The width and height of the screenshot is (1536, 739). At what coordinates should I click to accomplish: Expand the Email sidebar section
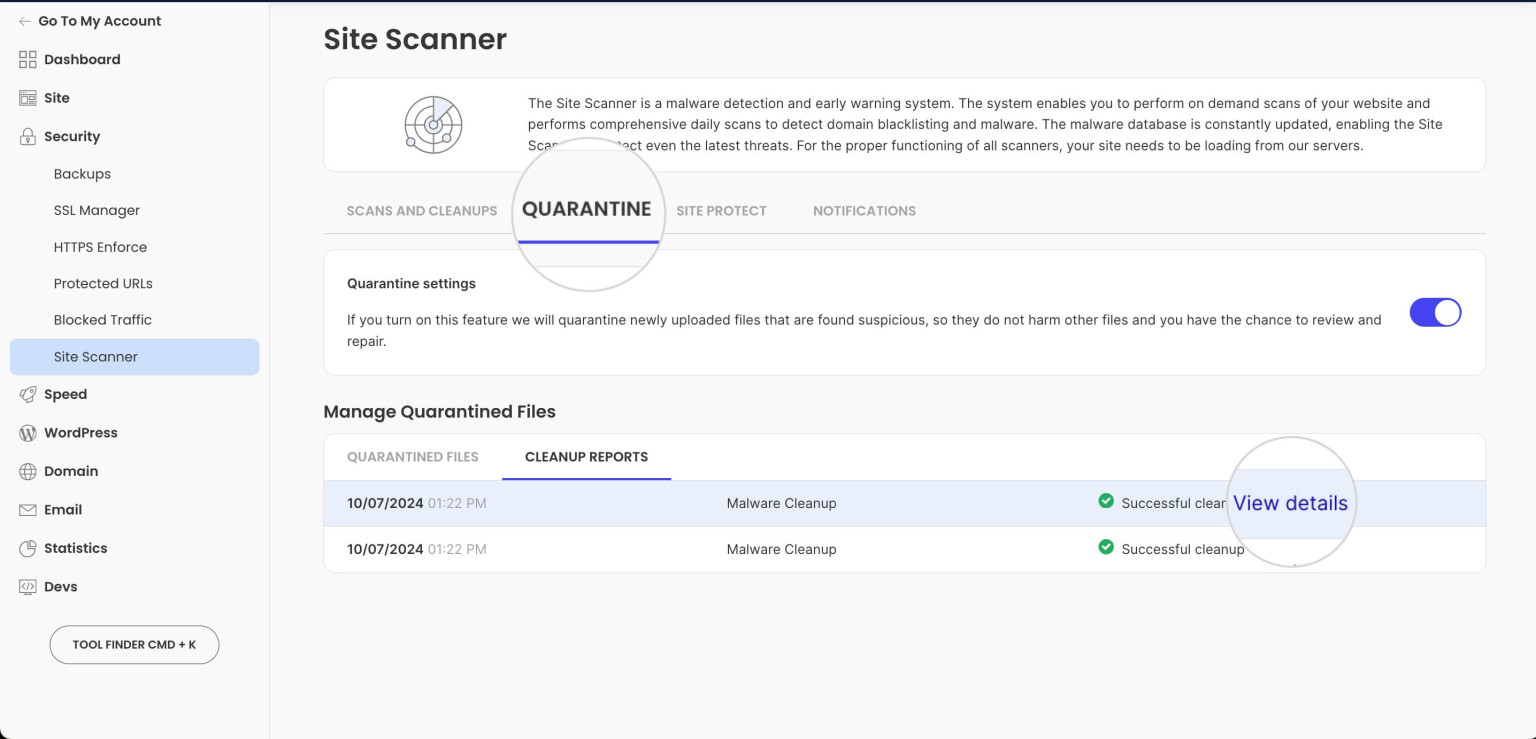[x=63, y=510]
